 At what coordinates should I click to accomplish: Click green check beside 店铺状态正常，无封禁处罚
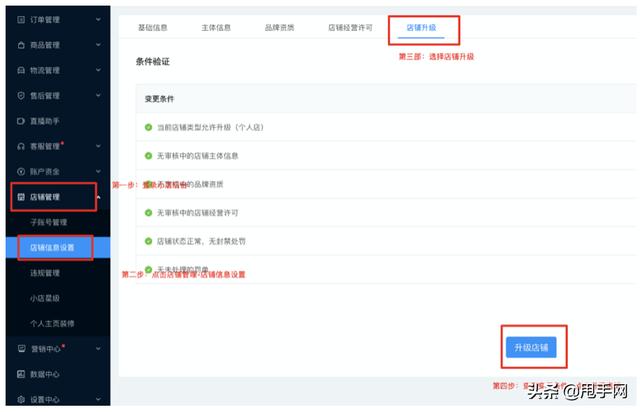(148, 241)
